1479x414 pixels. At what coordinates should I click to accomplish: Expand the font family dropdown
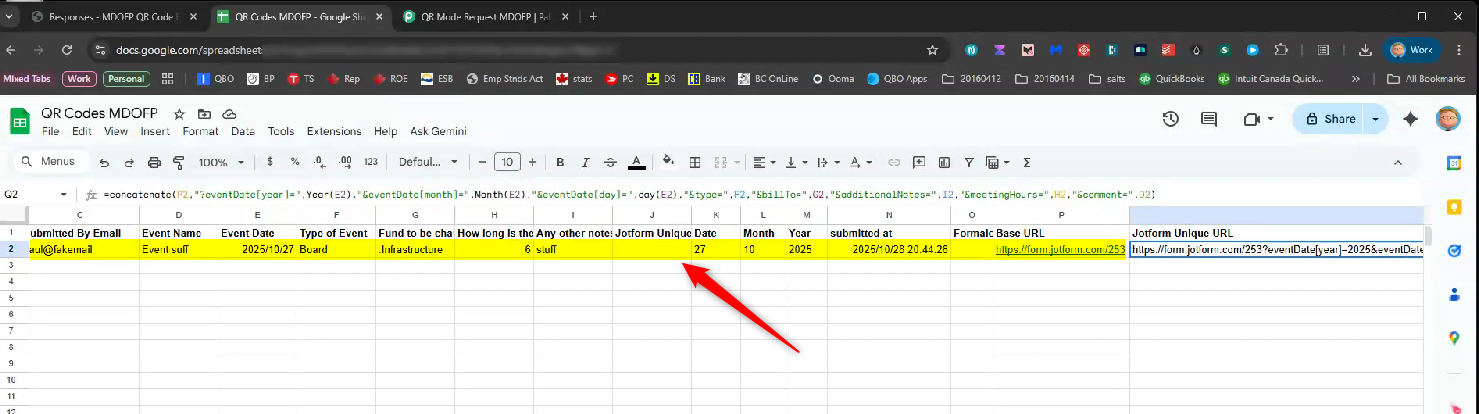coord(427,162)
